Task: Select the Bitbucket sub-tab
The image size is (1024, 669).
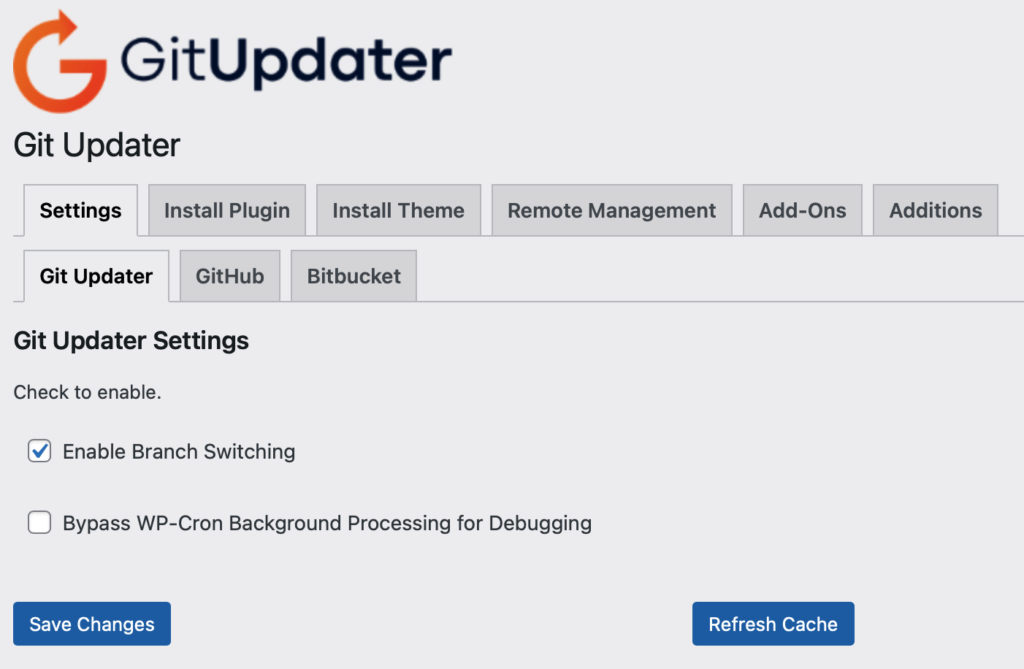Action: click(x=353, y=276)
